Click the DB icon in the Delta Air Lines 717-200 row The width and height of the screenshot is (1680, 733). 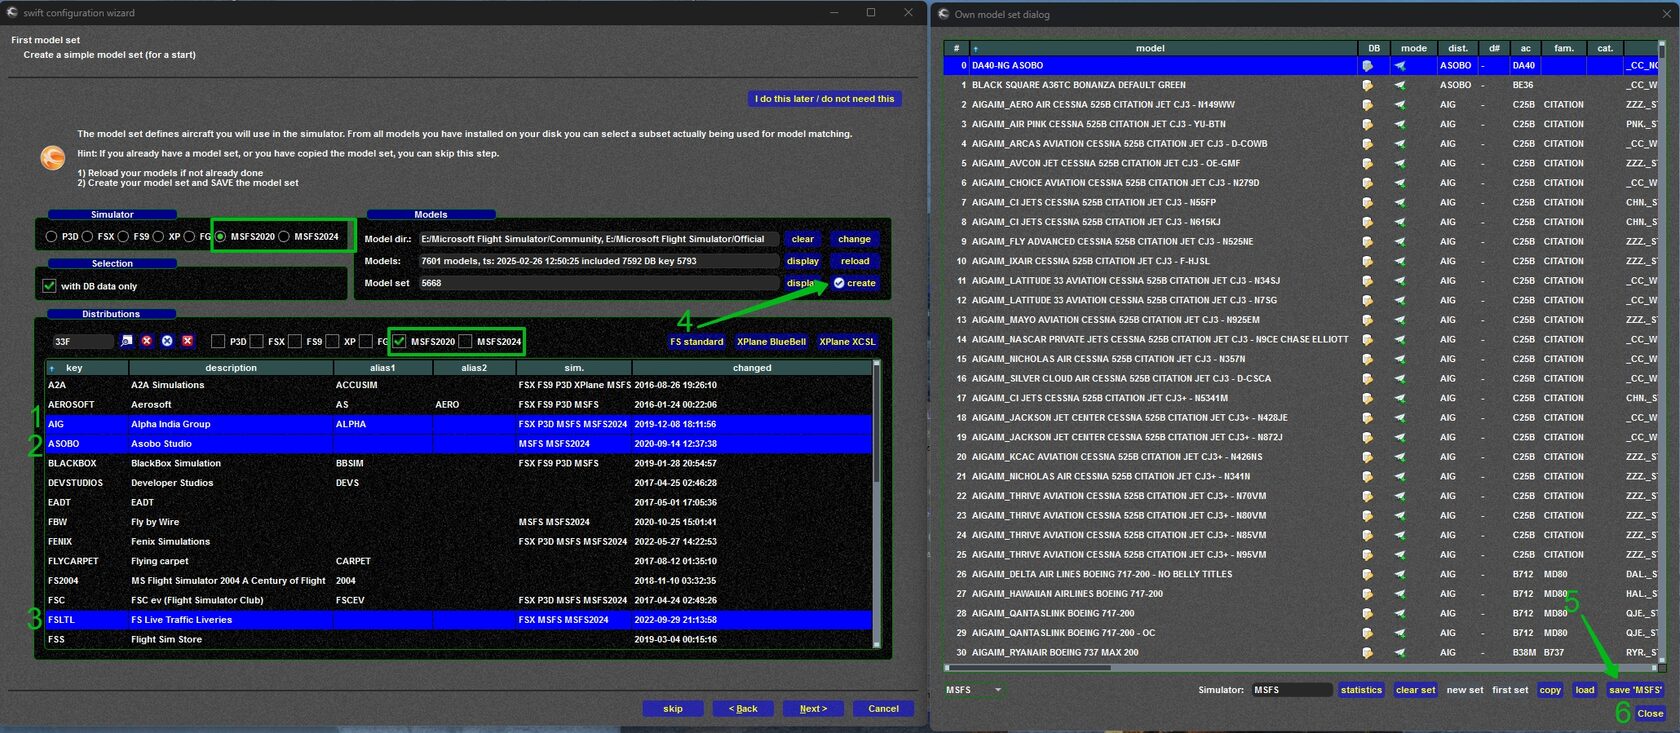point(1367,575)
